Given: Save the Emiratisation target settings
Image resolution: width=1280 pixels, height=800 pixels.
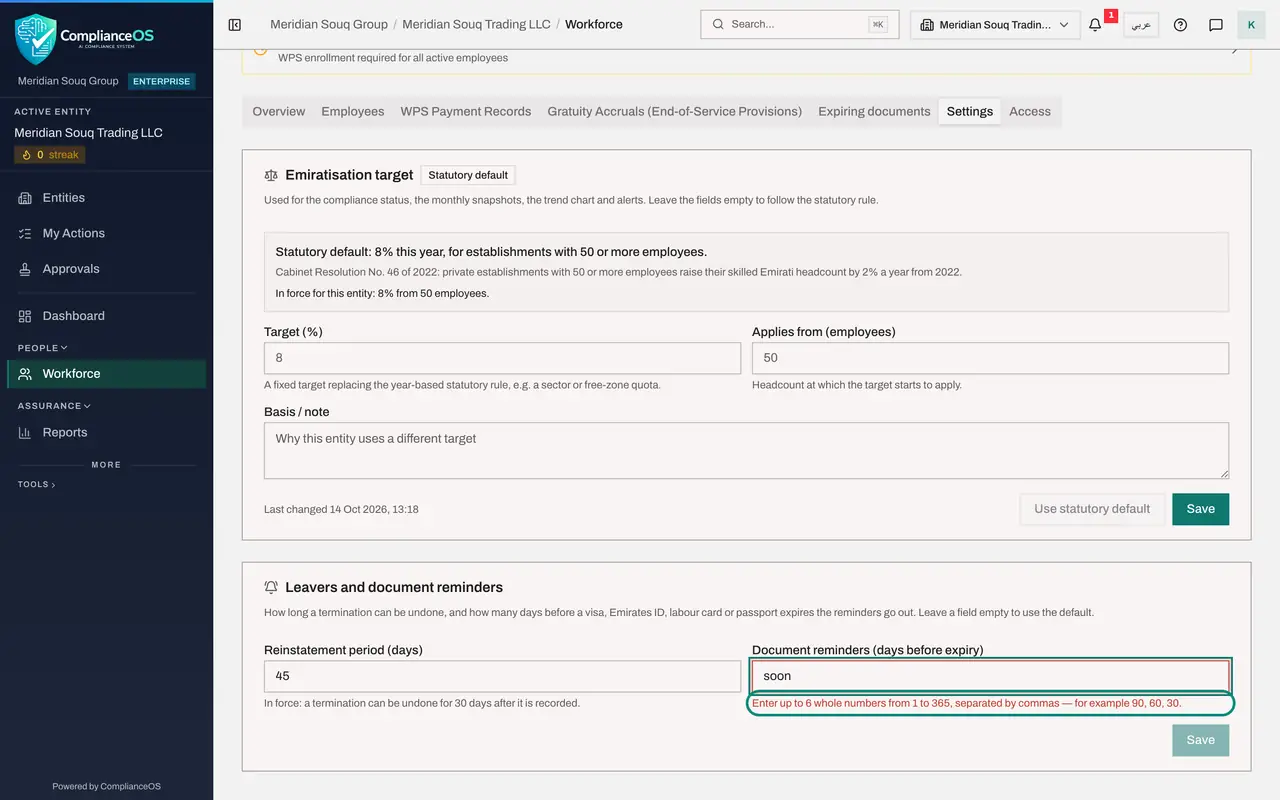Looking at the screenshot, I should (x=1200, y=509).
